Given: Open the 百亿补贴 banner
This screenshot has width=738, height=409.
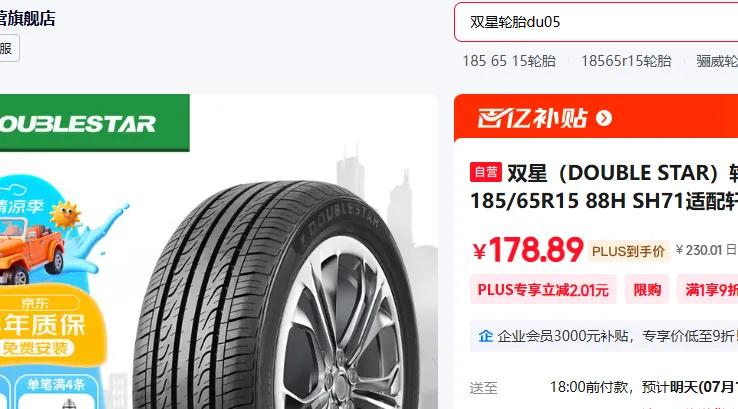Looking at the screenshot, I should pos(596,118).
